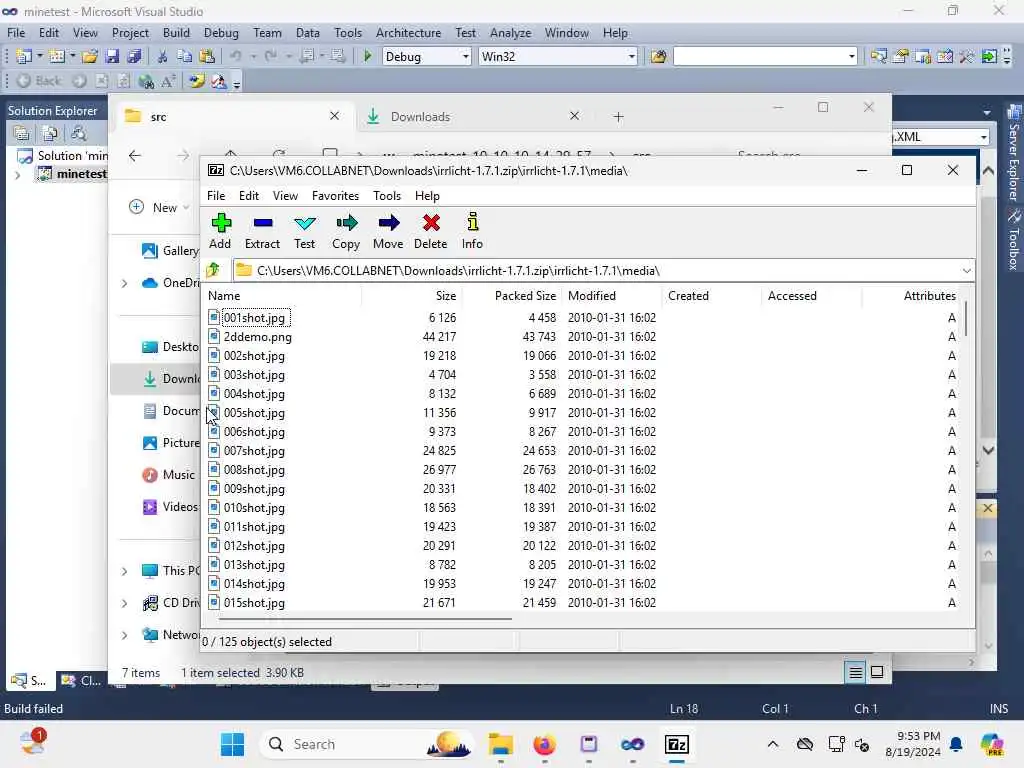Go up one folder level in 7-Zip

[214, 270]
